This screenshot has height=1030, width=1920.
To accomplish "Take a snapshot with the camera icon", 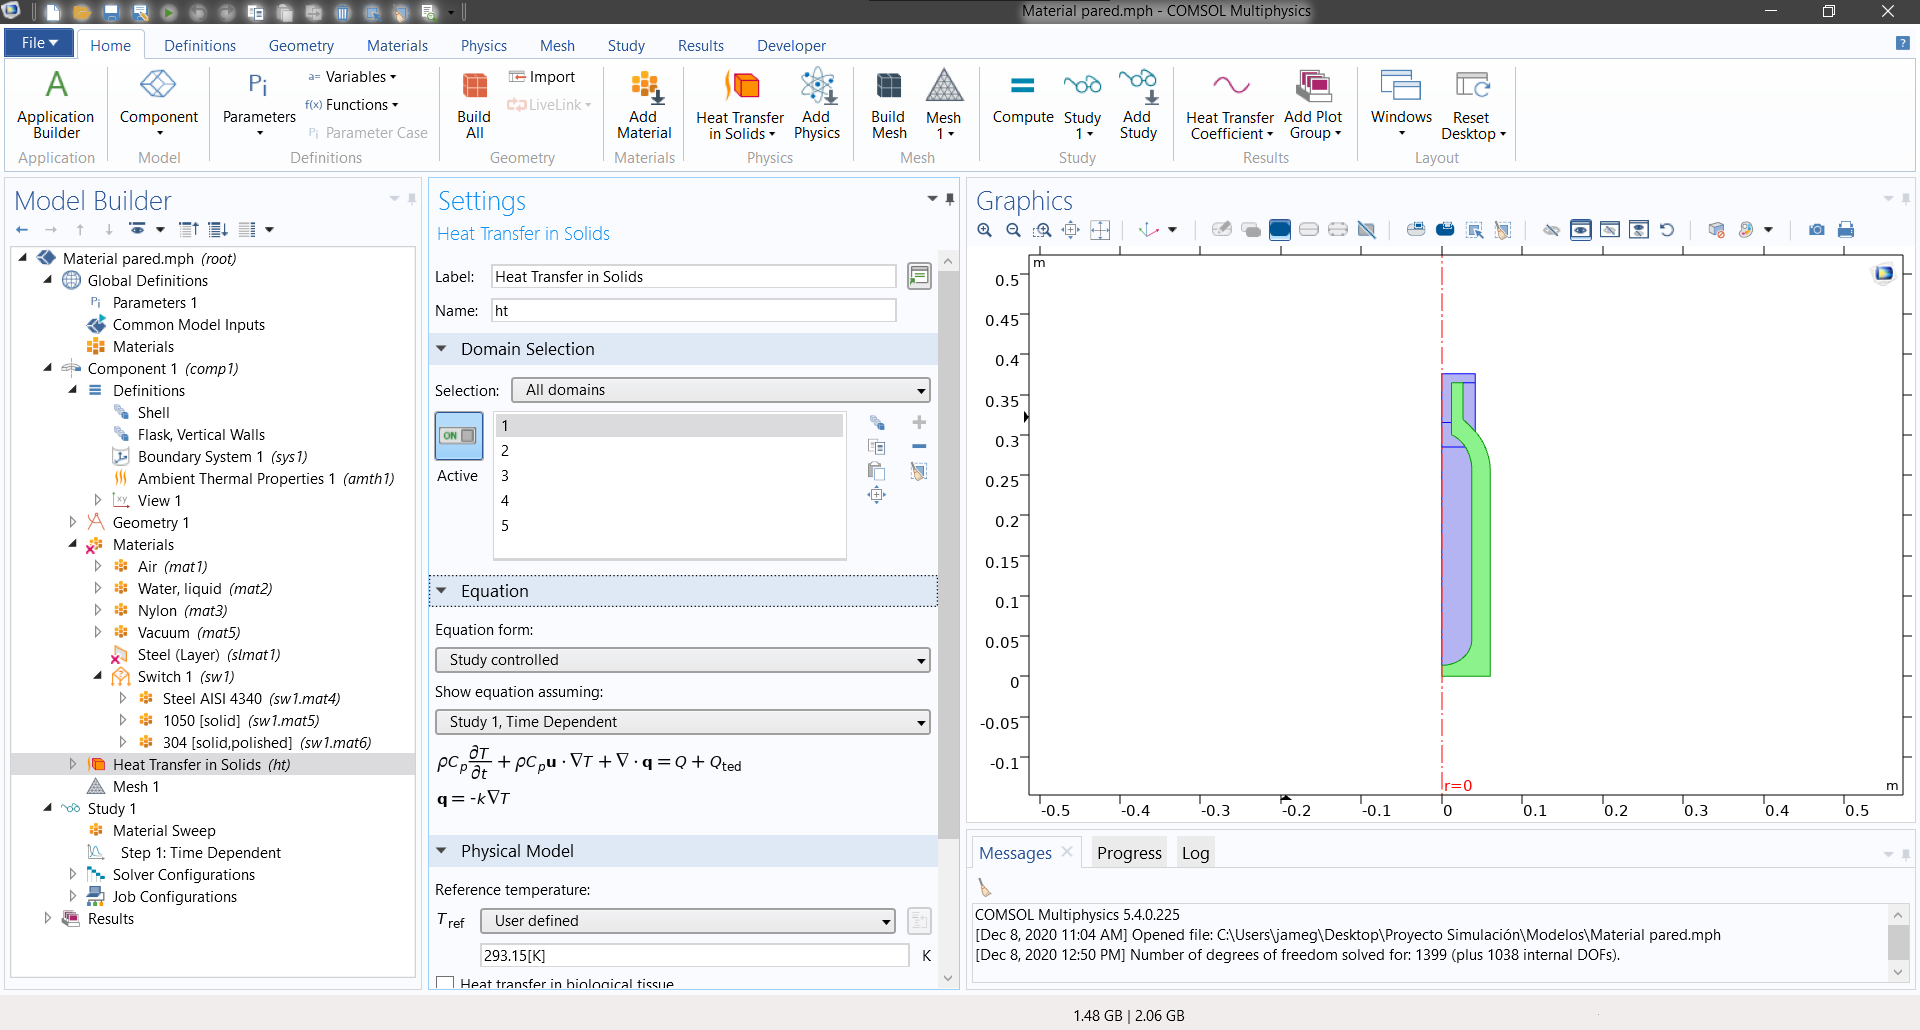I will pyautogui.click(x=1816, y=230).
